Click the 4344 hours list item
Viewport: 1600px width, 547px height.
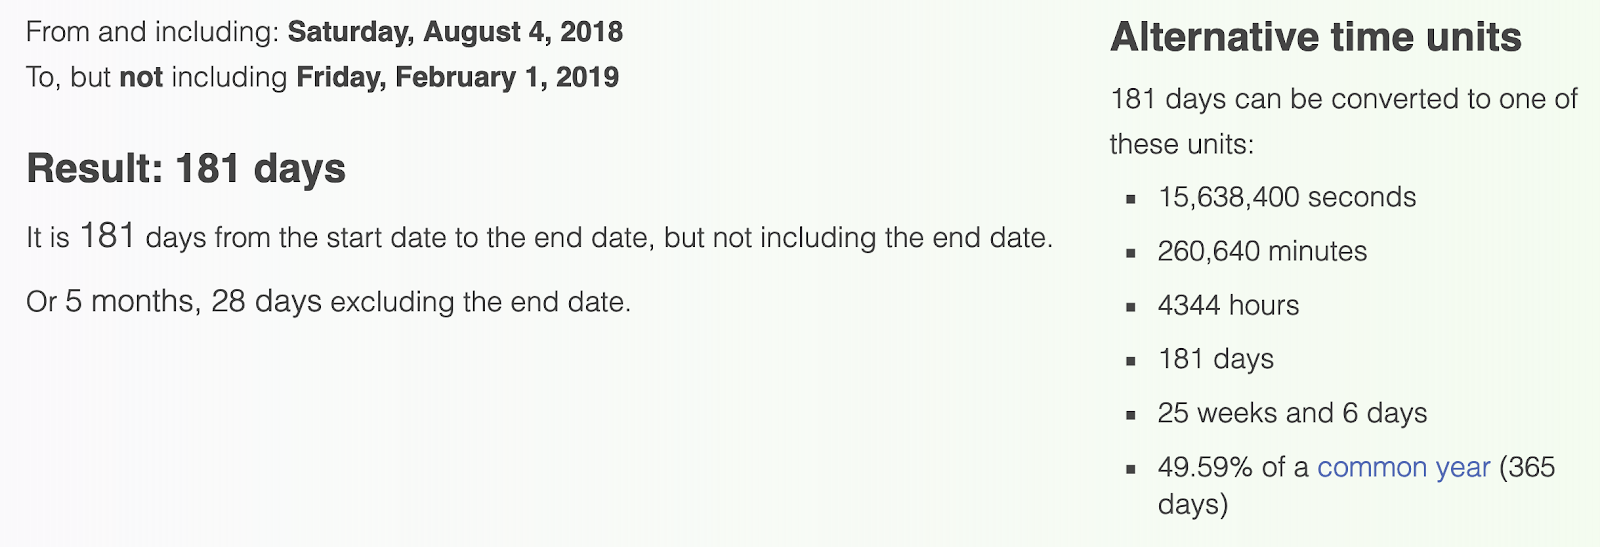(x=1229, y=306)
